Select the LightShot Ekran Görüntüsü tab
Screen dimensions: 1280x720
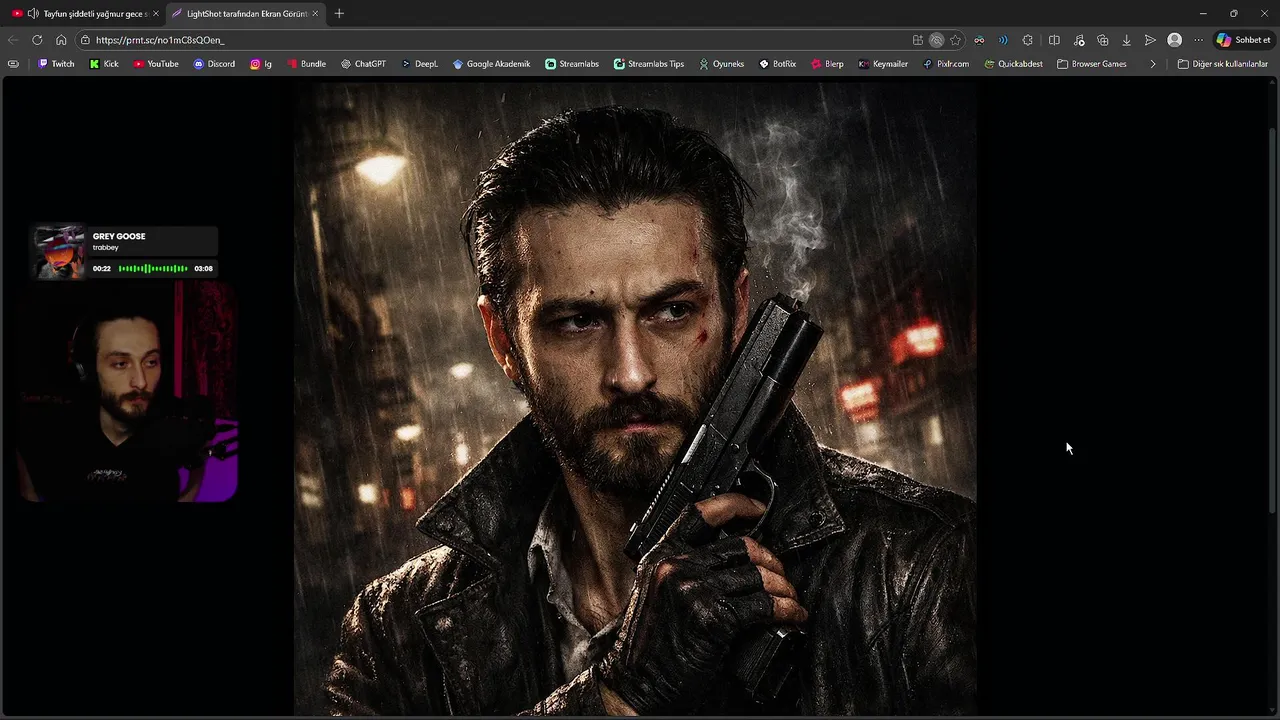245,13
